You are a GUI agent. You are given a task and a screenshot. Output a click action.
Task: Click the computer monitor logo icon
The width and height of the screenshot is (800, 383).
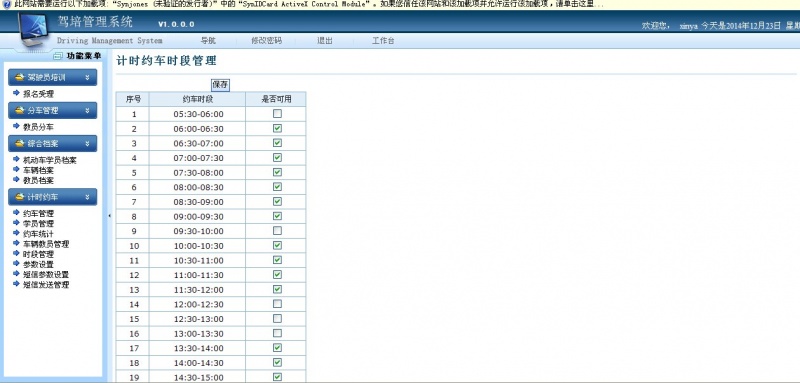[x=34, y=31]
